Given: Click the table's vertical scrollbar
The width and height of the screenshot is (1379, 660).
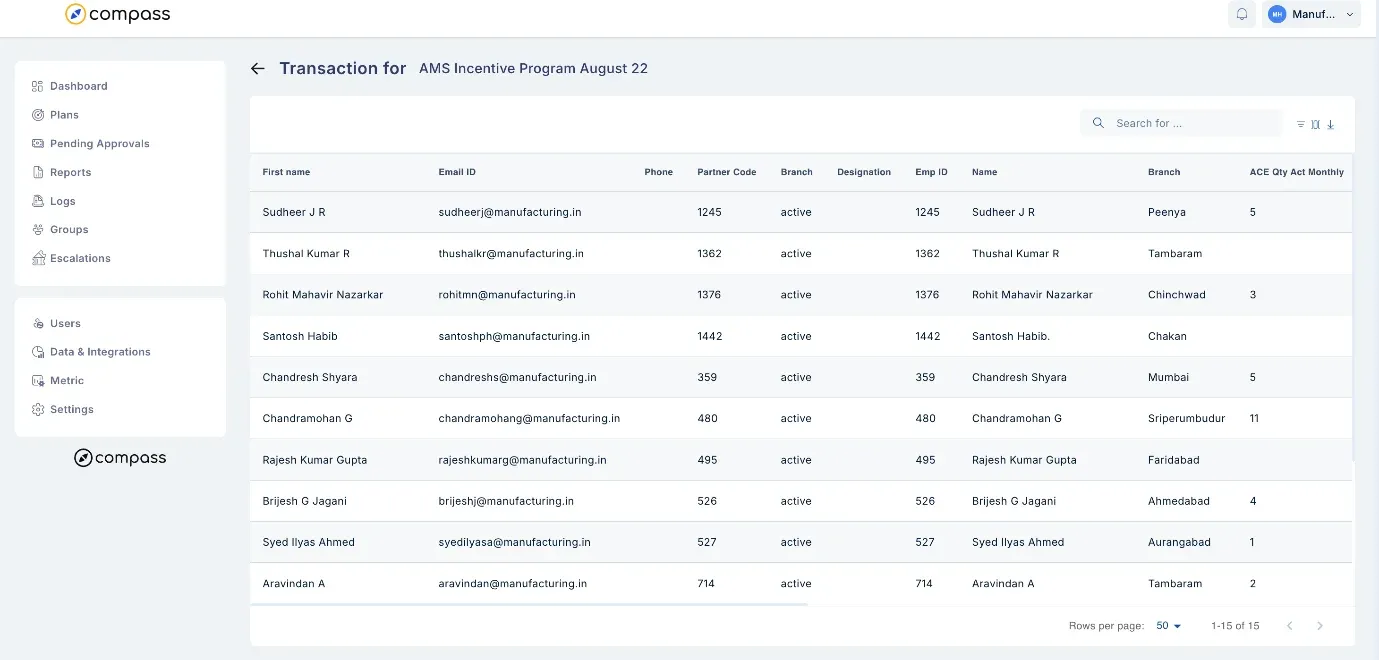Looking at the screenshot, I should (x=1353, y=307).
